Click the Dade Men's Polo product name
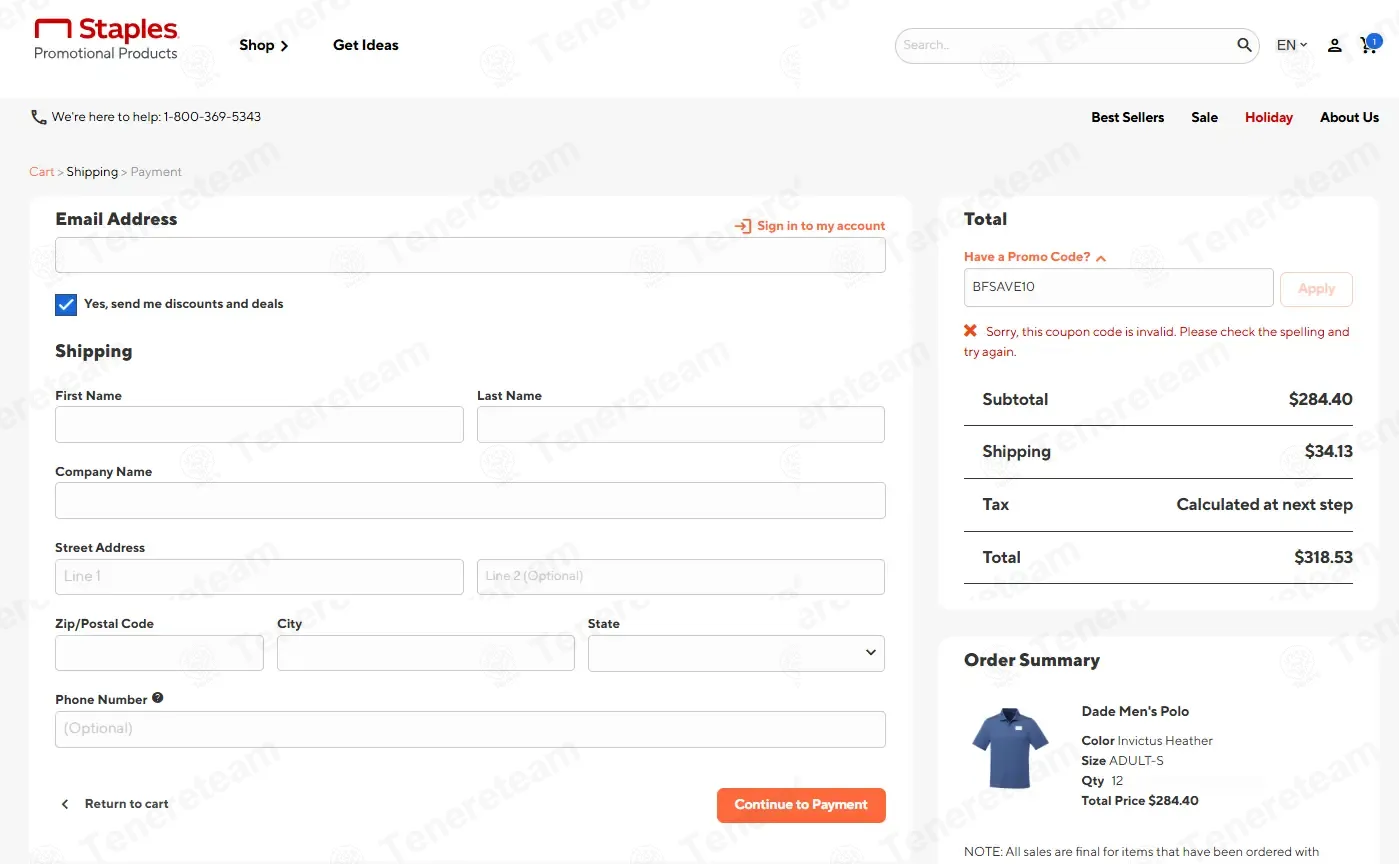Screen dimensions: 1399x864 click(1135, 711)
